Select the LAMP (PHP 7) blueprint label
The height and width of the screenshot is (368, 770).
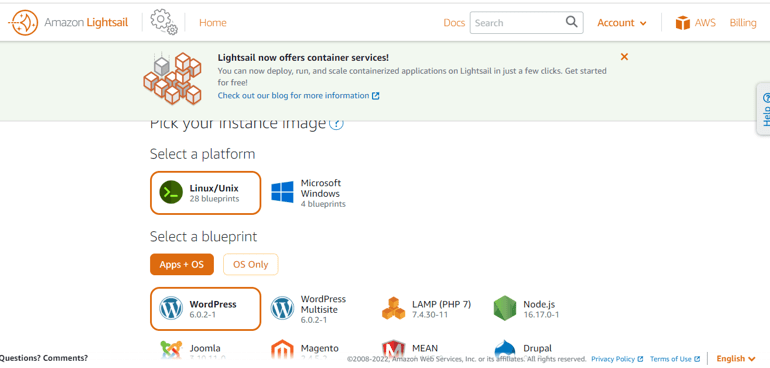[441, 304]
